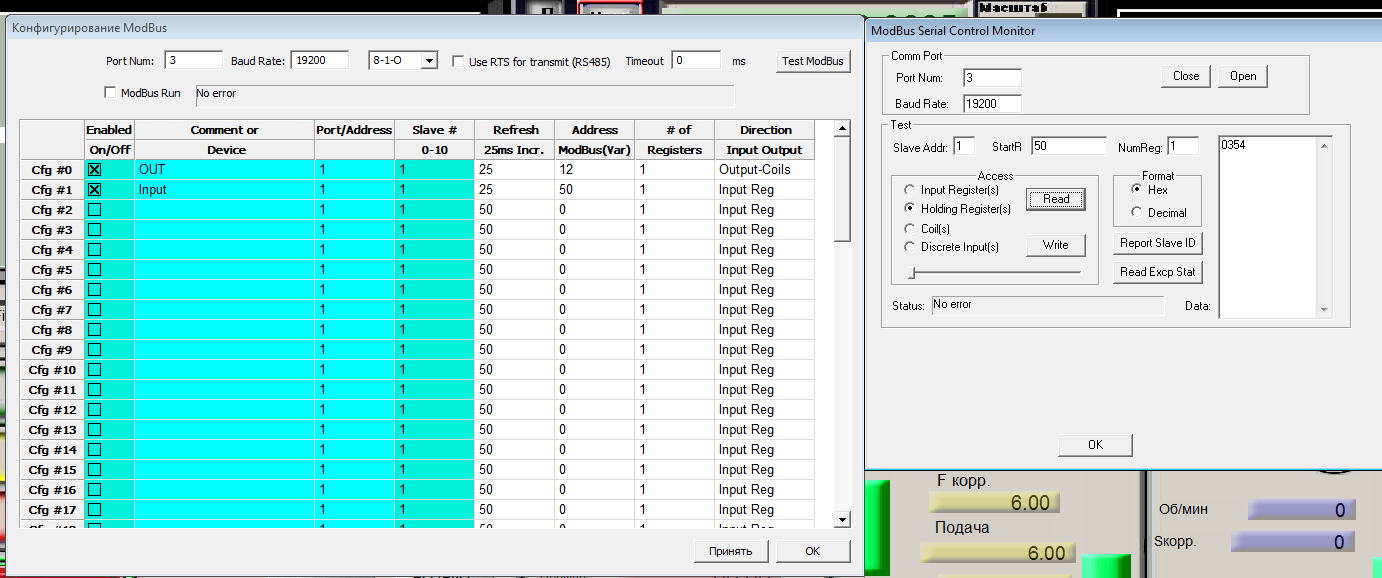Click the Write button
Screen dimensions: 1382x578
1056,245
